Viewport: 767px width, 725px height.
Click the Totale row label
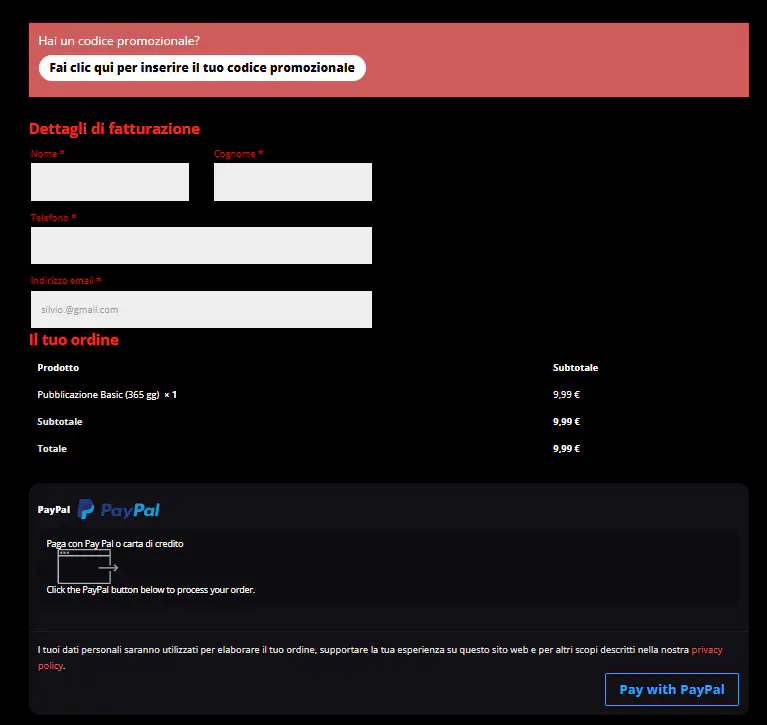52,449
